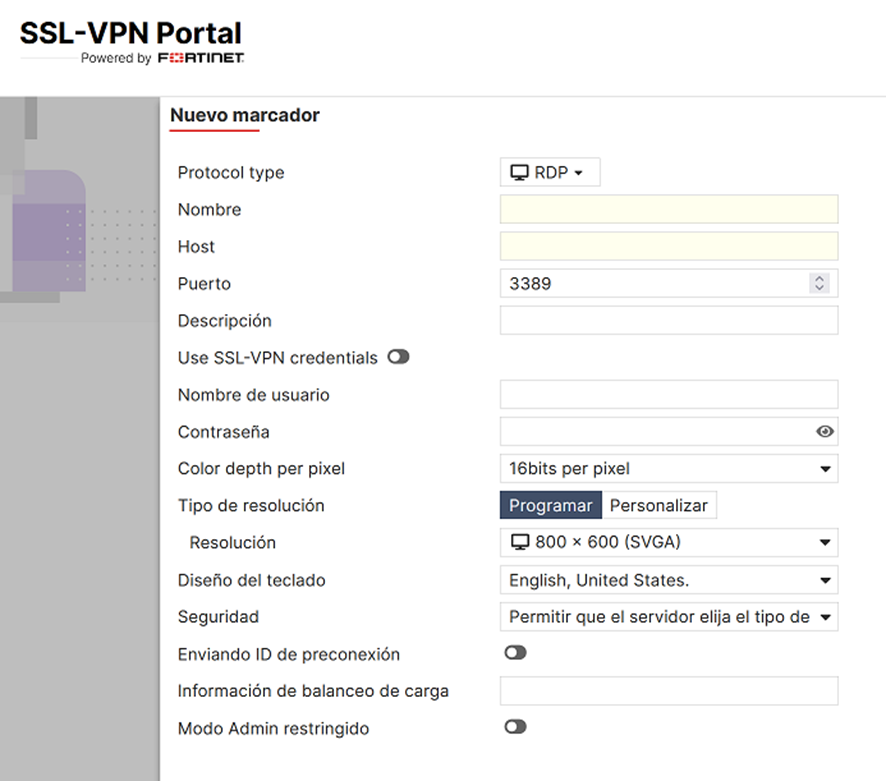Click the RDP monitor icon in Protocol type

[x=519, y=172]
